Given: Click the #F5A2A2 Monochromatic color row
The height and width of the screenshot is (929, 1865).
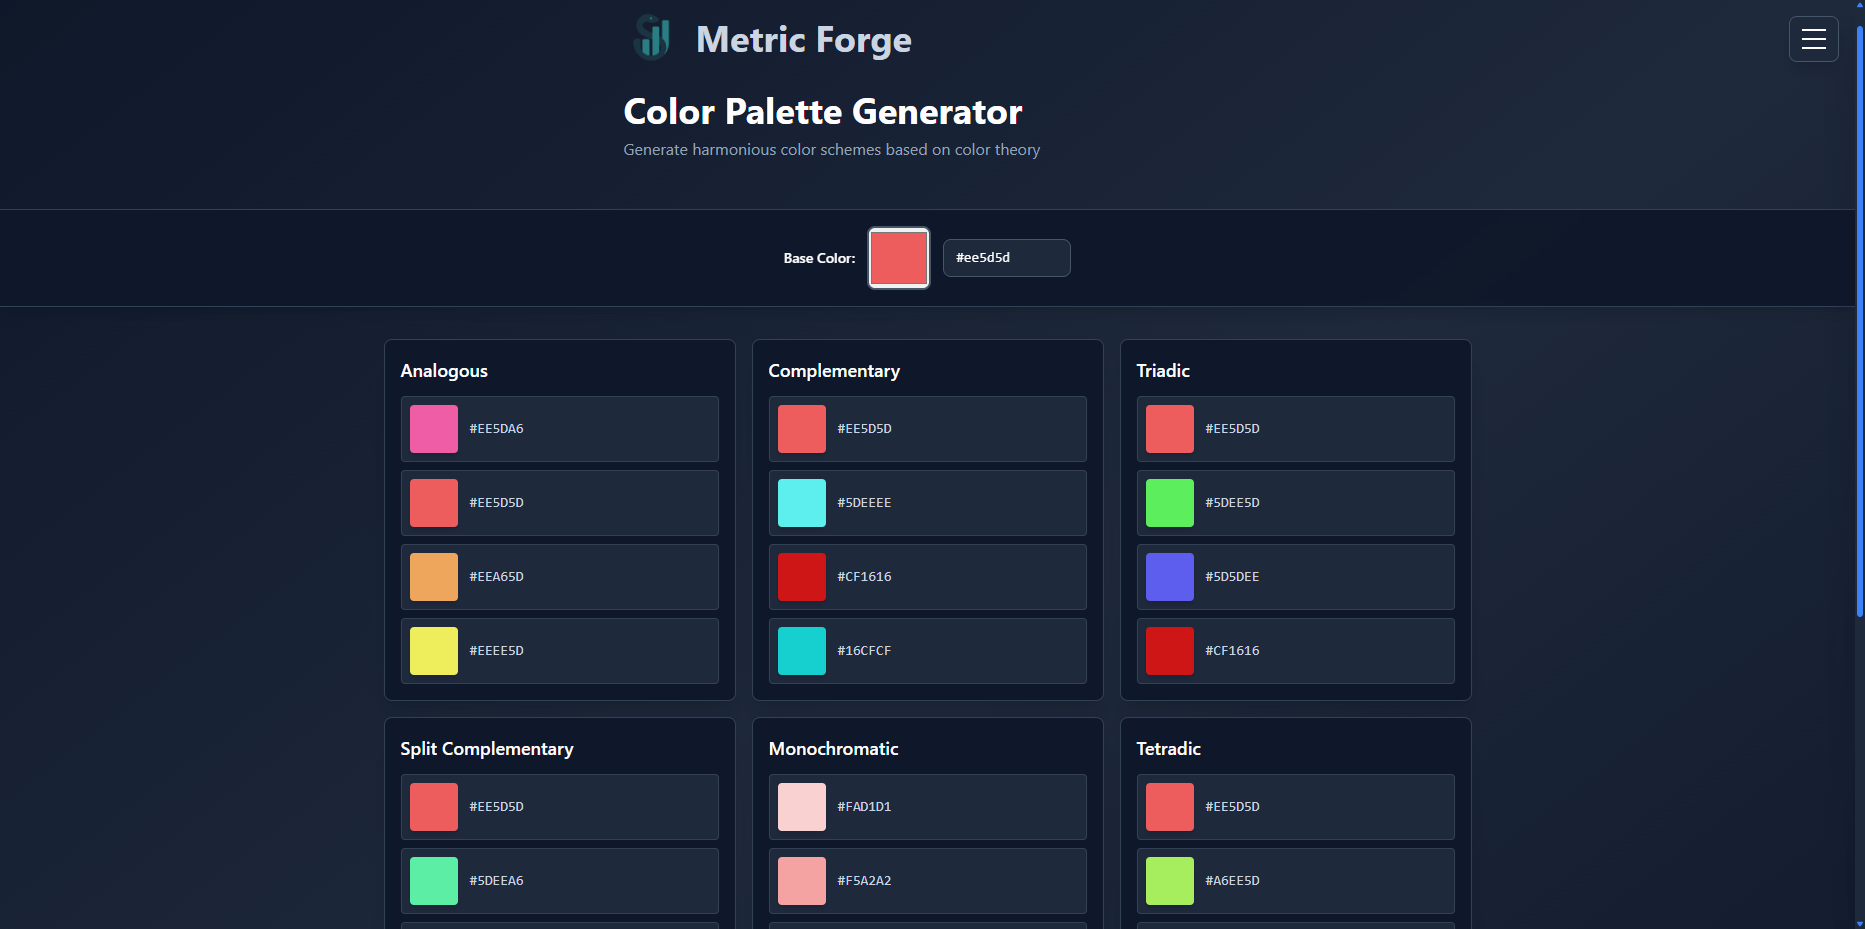Looking at the screenshot, I should (x=927, y=881).
